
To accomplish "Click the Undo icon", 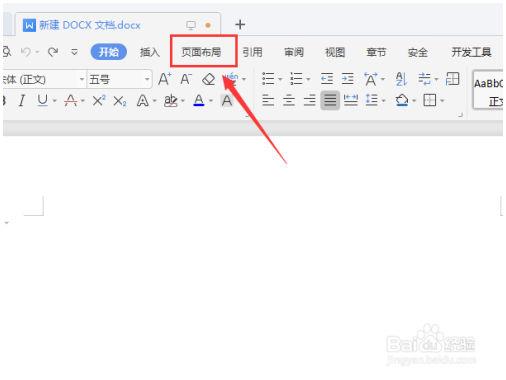I will (x=26, y=52).
